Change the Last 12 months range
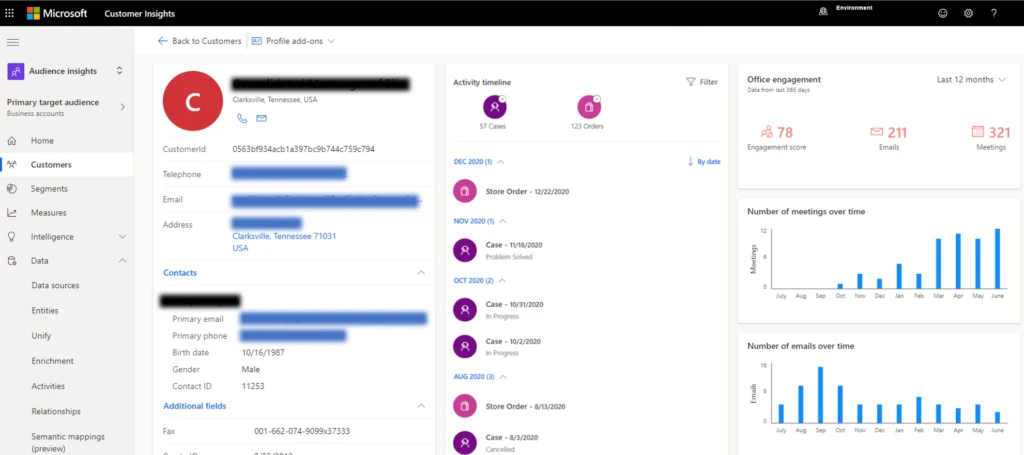The width and height of the screenshot is (1024, 455). tap(972, 80)
